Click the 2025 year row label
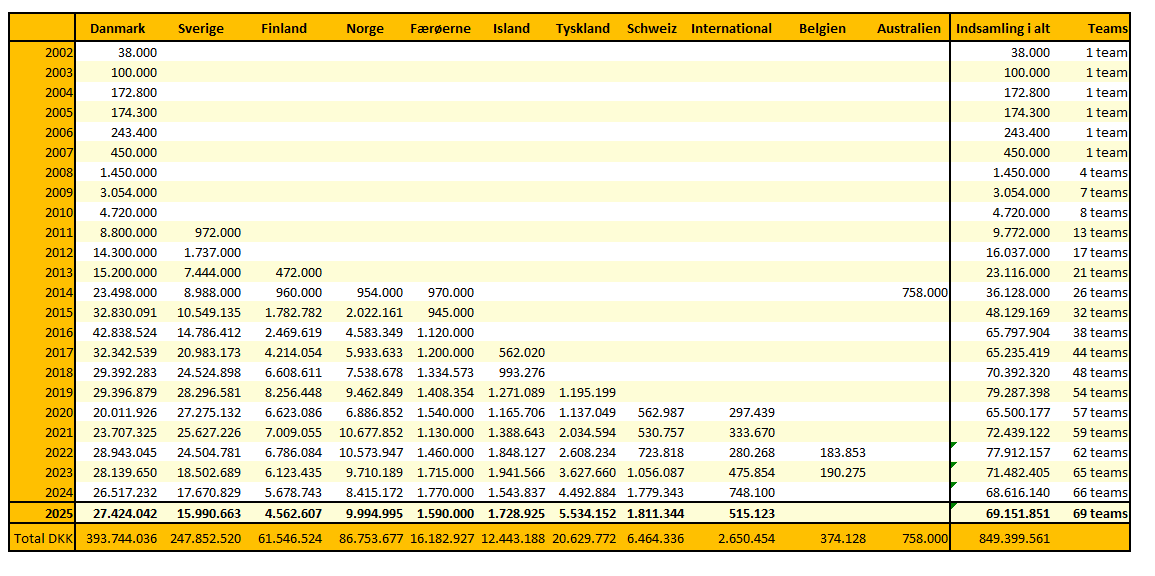 pyautogui.click(x=60, y=513)
